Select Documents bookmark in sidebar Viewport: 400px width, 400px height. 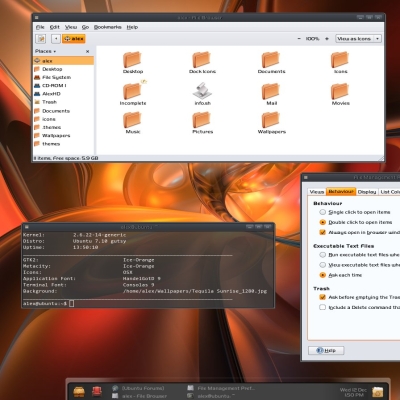pyautogui.click(x=63, y=111)
